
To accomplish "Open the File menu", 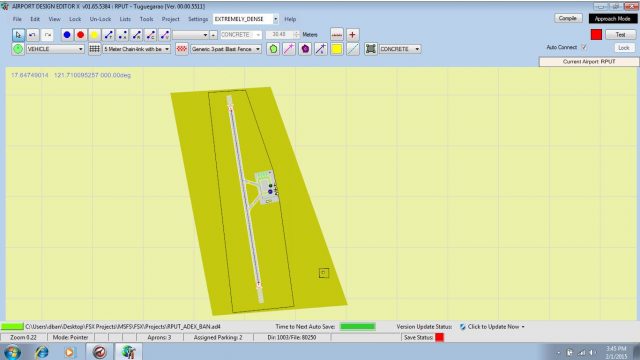I will [x=17, y=19].
